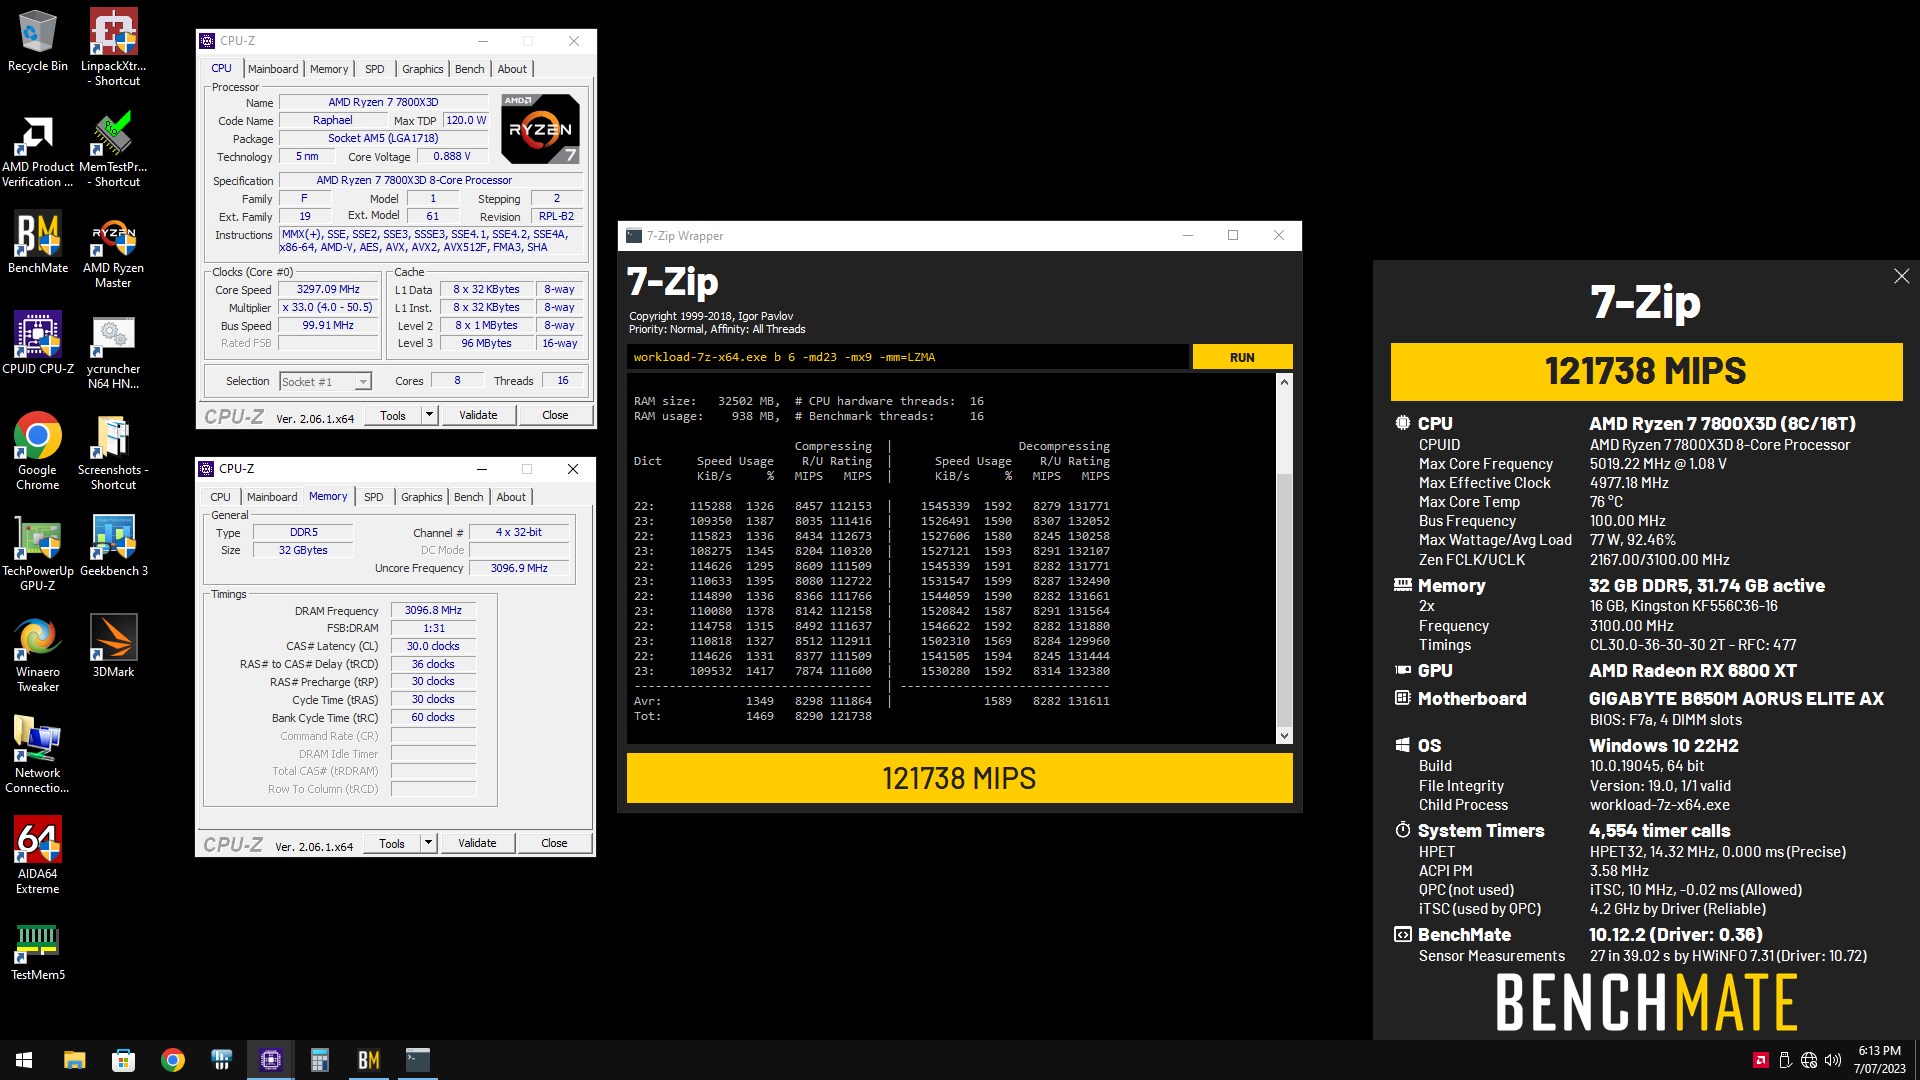Open network status tray icon
Viewport: 1920px width, 1080px height.
(x=1809, y=1060)
